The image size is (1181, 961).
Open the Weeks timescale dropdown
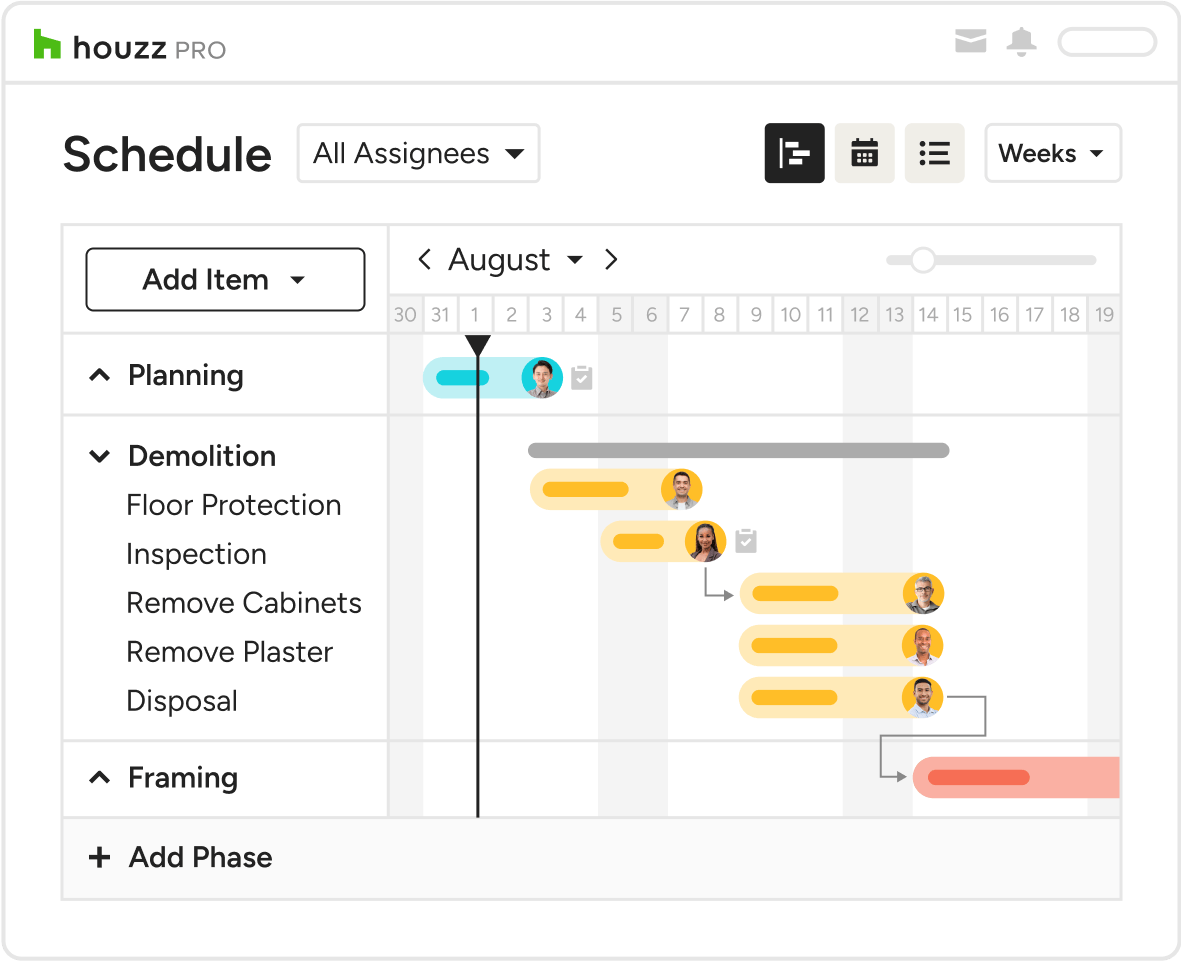(x=1053, y=153)
